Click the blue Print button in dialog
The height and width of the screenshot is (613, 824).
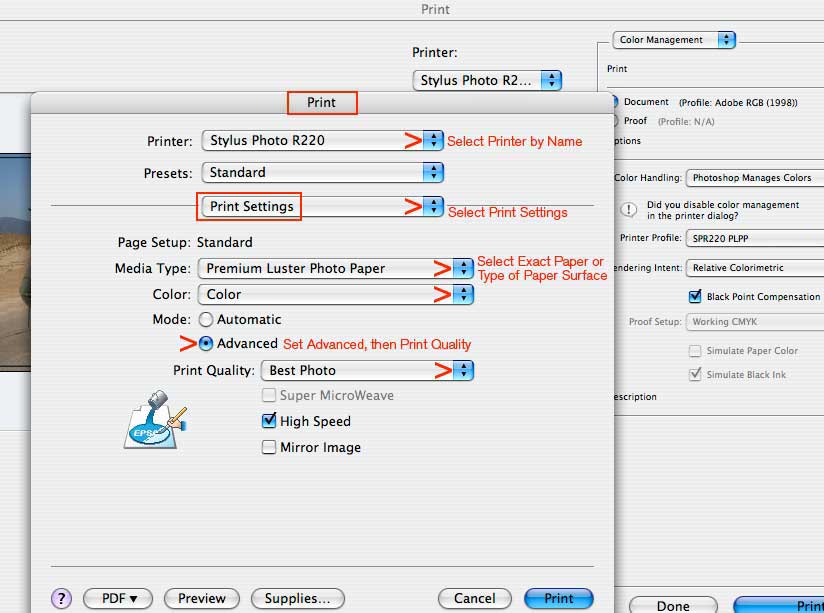point(558,598)
